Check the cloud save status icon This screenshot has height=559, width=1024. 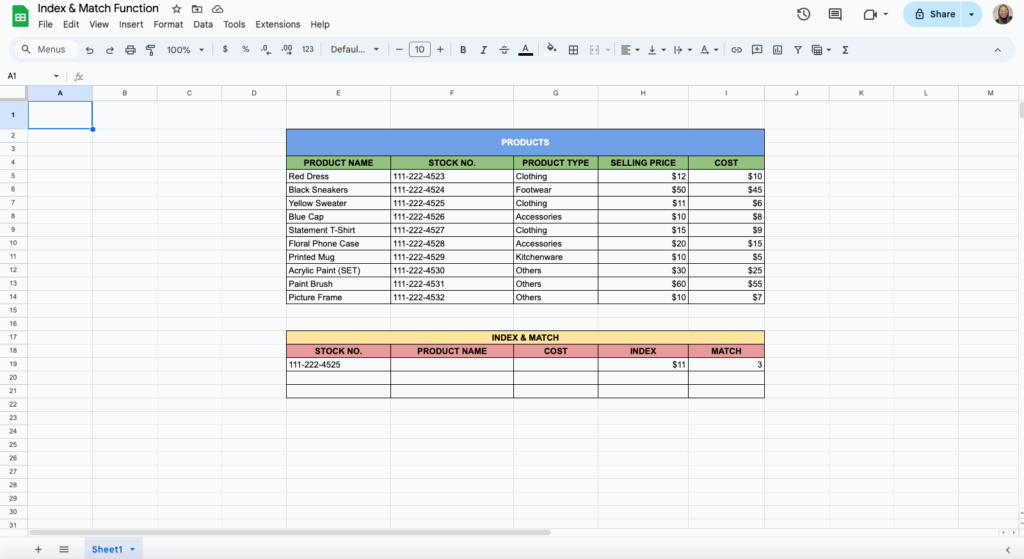(x=217, y=9)
